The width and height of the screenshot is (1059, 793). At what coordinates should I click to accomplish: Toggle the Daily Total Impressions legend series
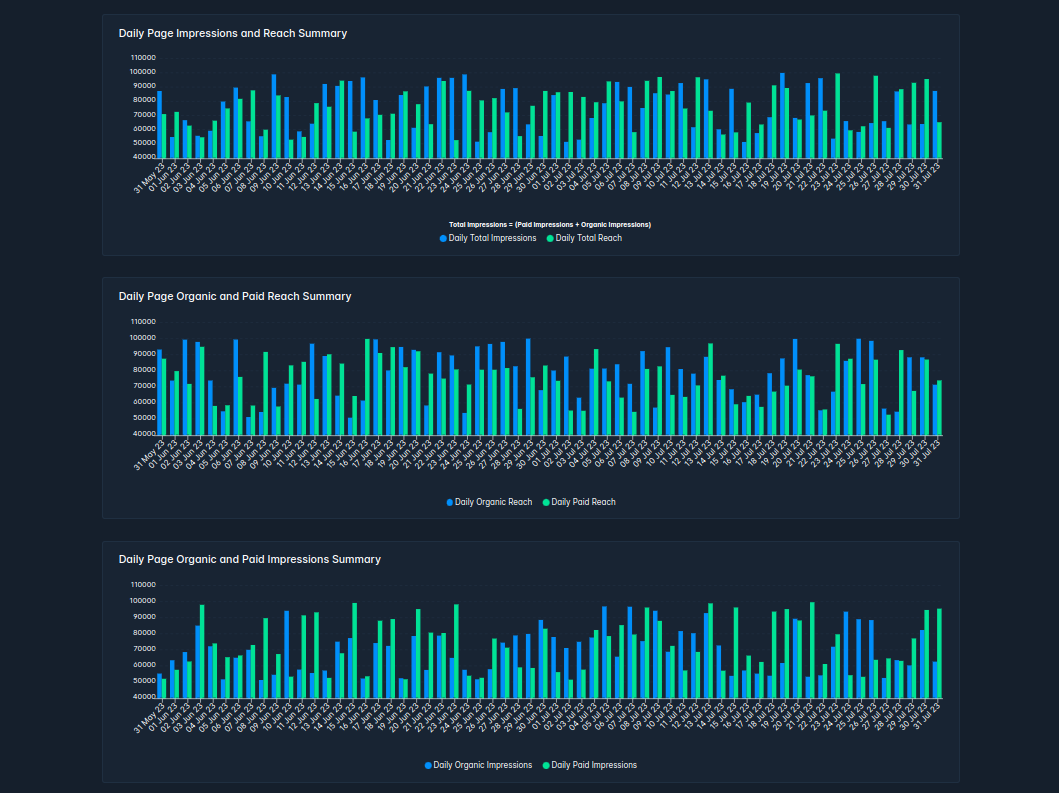(x=488, y=238)
